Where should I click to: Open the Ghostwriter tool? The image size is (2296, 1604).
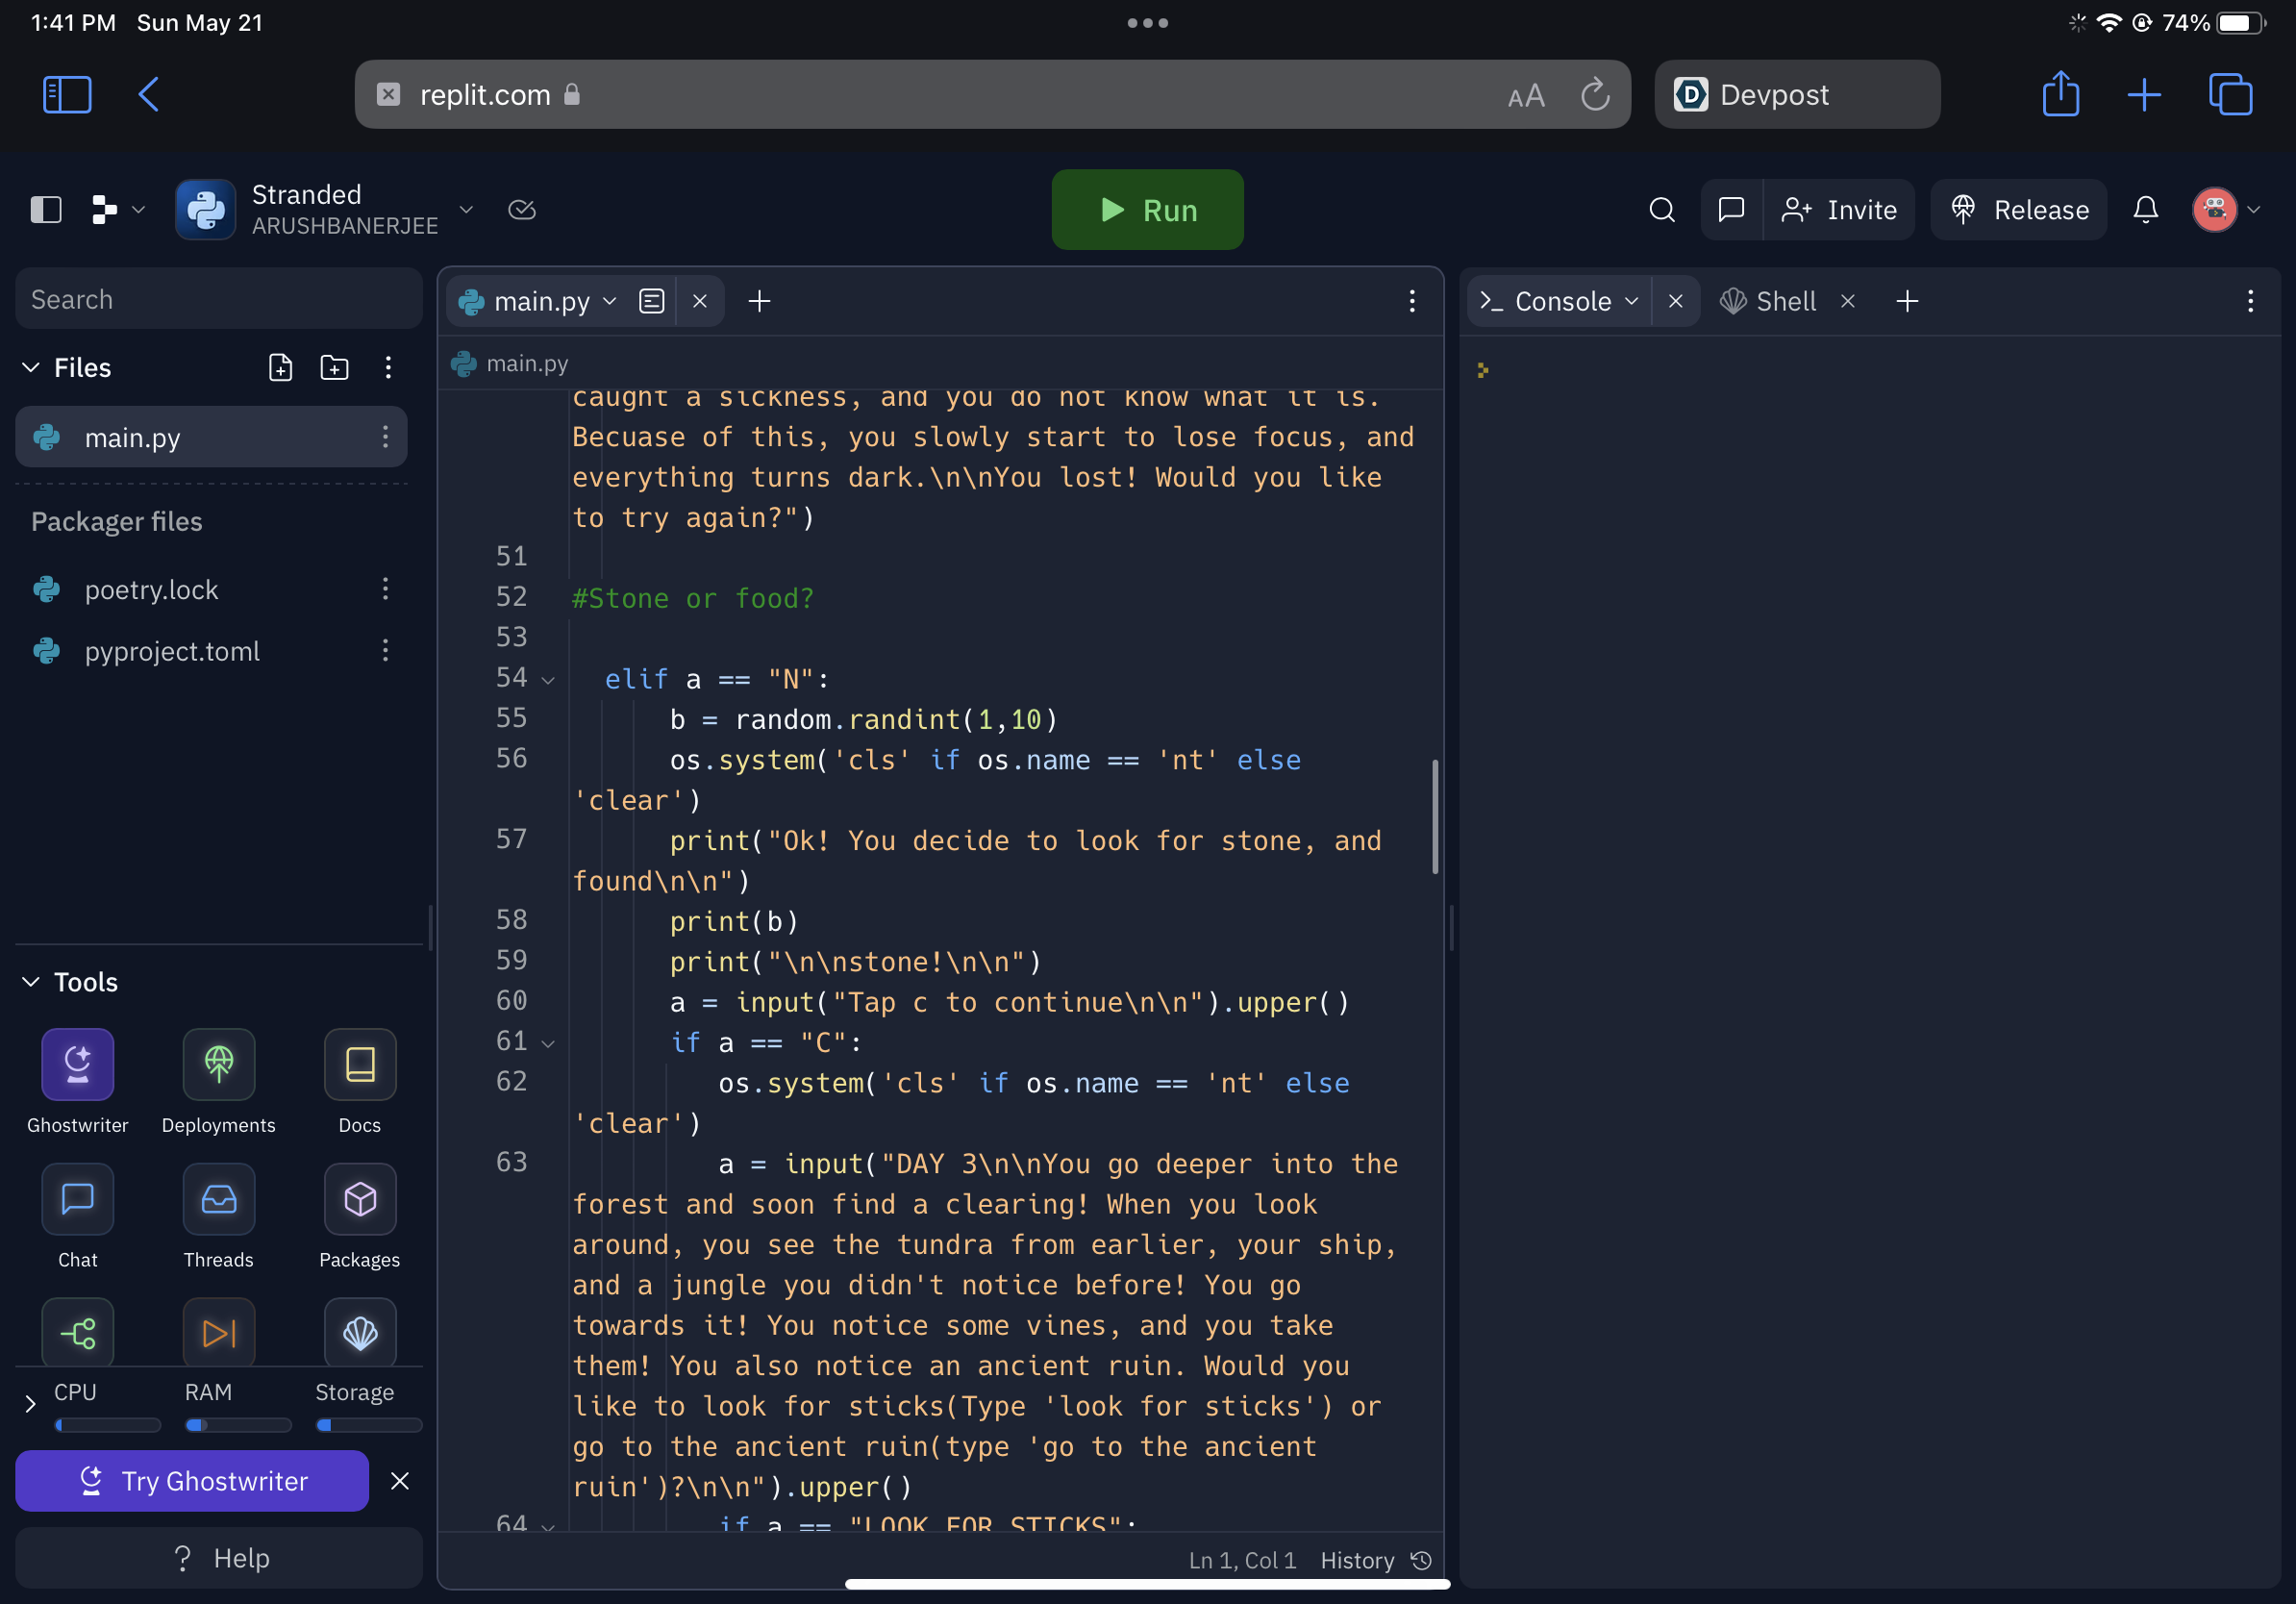[77, 1064]
